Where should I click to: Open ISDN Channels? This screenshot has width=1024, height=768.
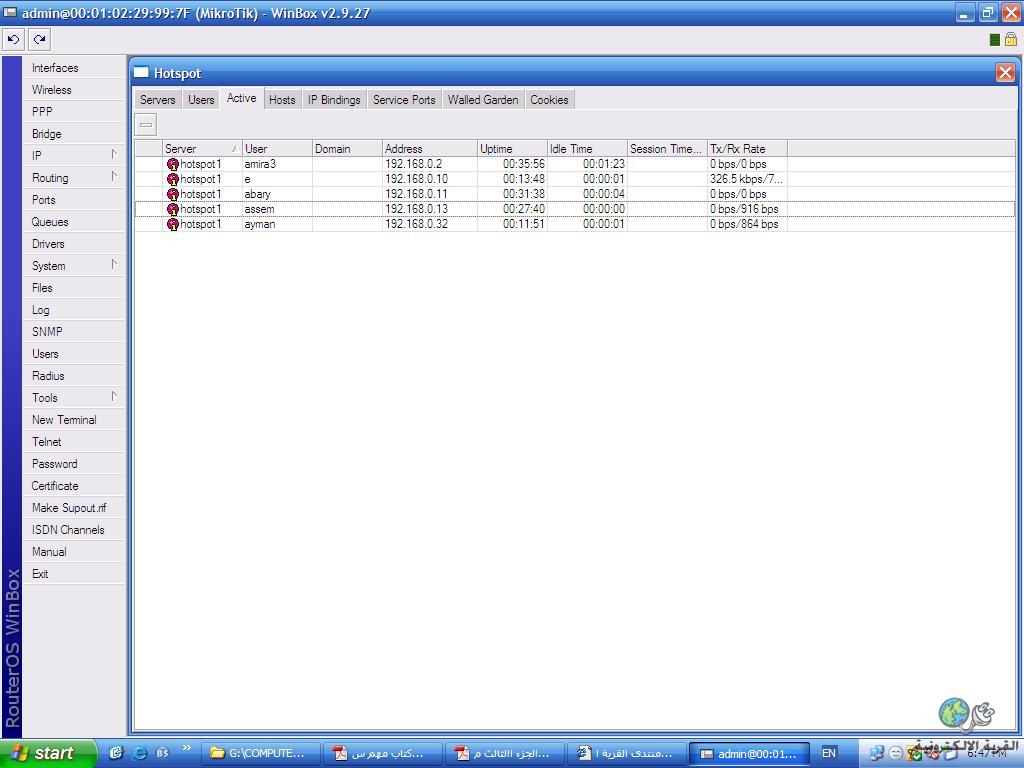(x=74, y=530)
